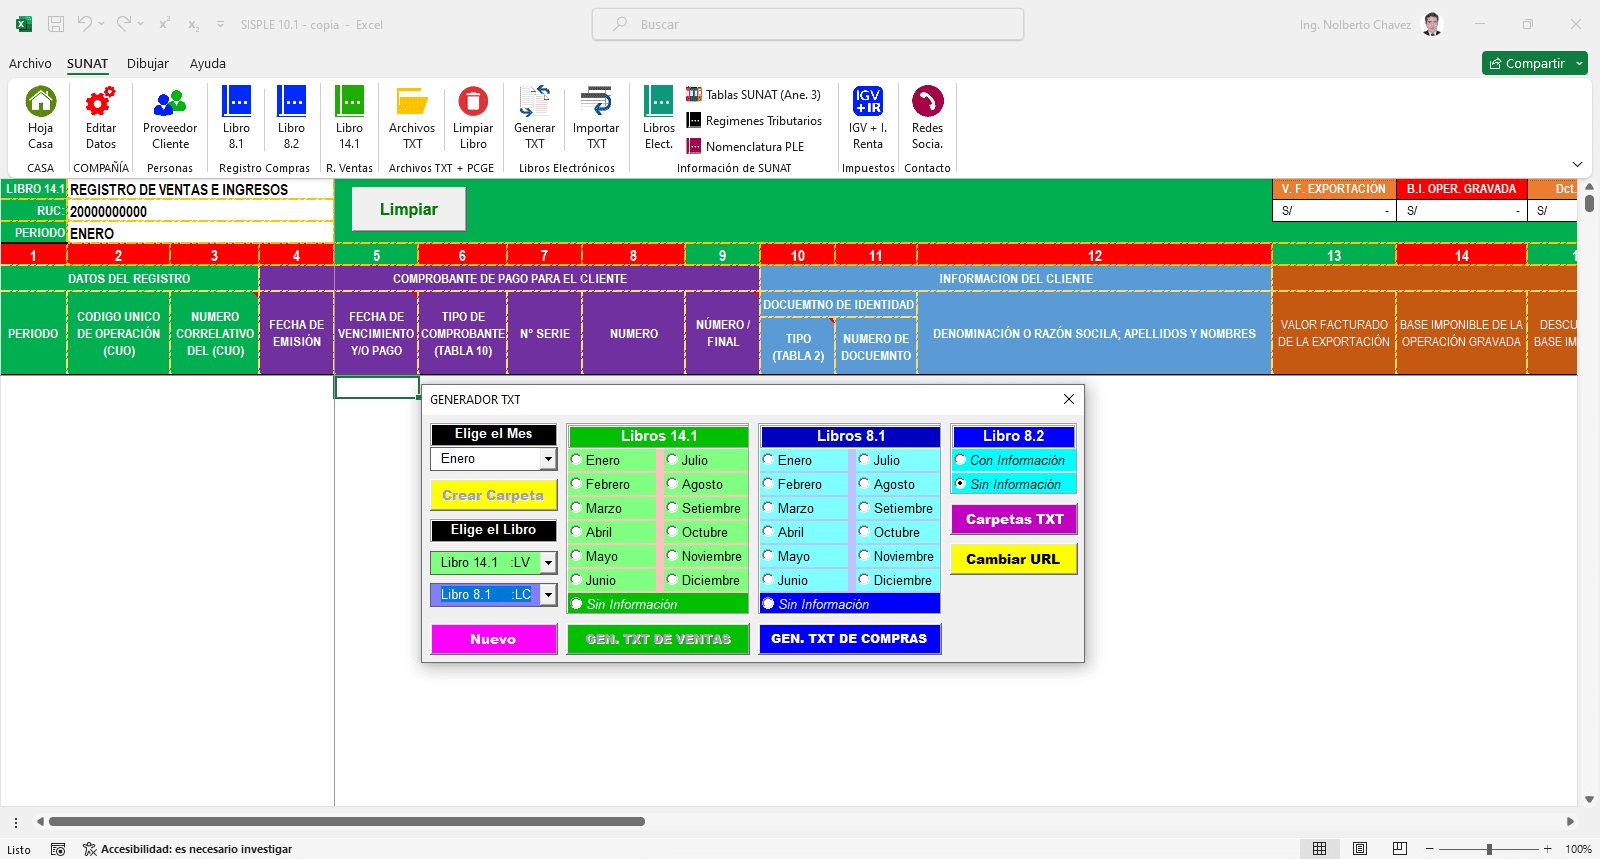The height and width of the screenshot is (859, 1600).
Task: Open Archivos TXT folder icon
Action: click(412, 102)
